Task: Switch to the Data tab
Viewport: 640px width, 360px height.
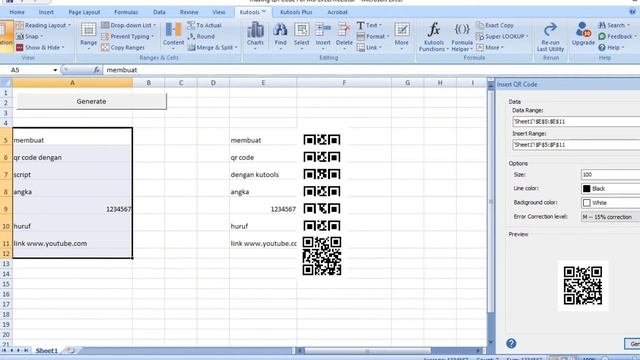Action: (x=159, y=12)
